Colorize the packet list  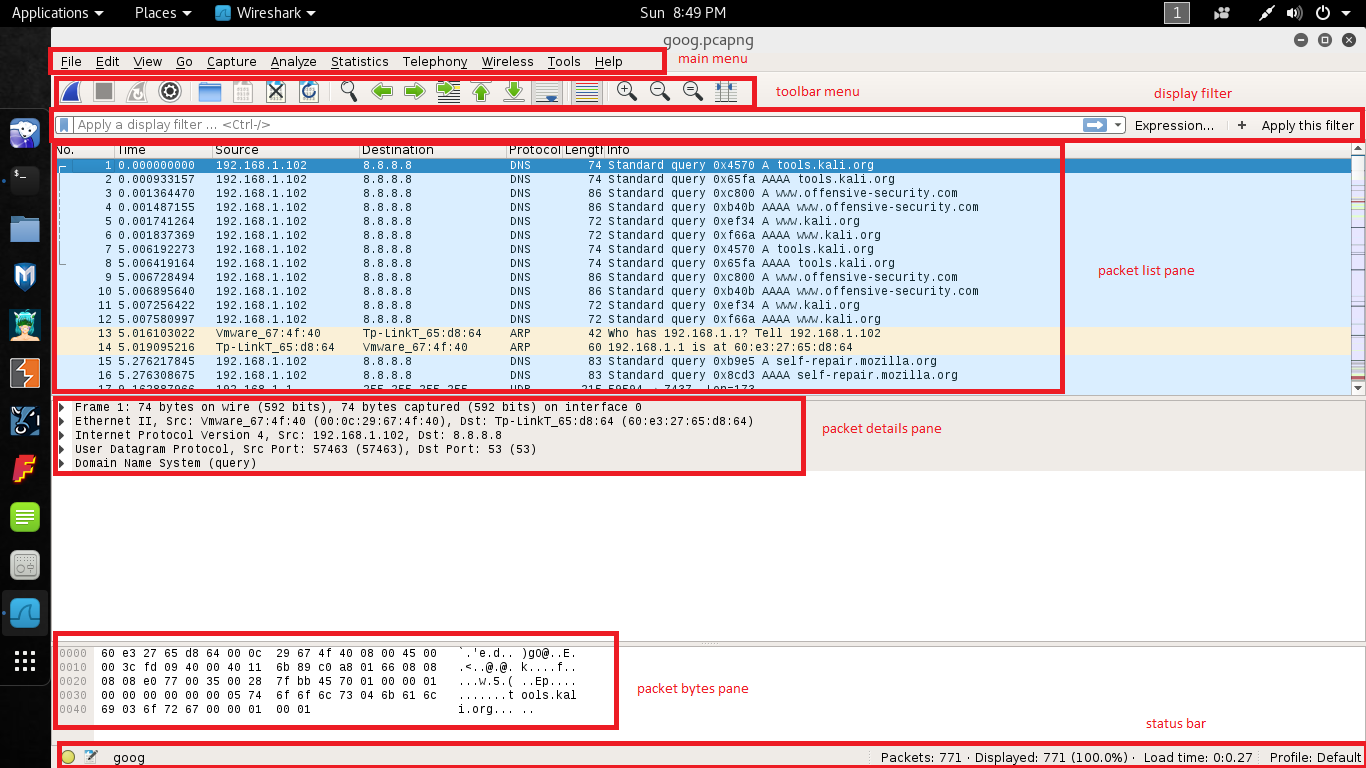(x=586, y=91)
